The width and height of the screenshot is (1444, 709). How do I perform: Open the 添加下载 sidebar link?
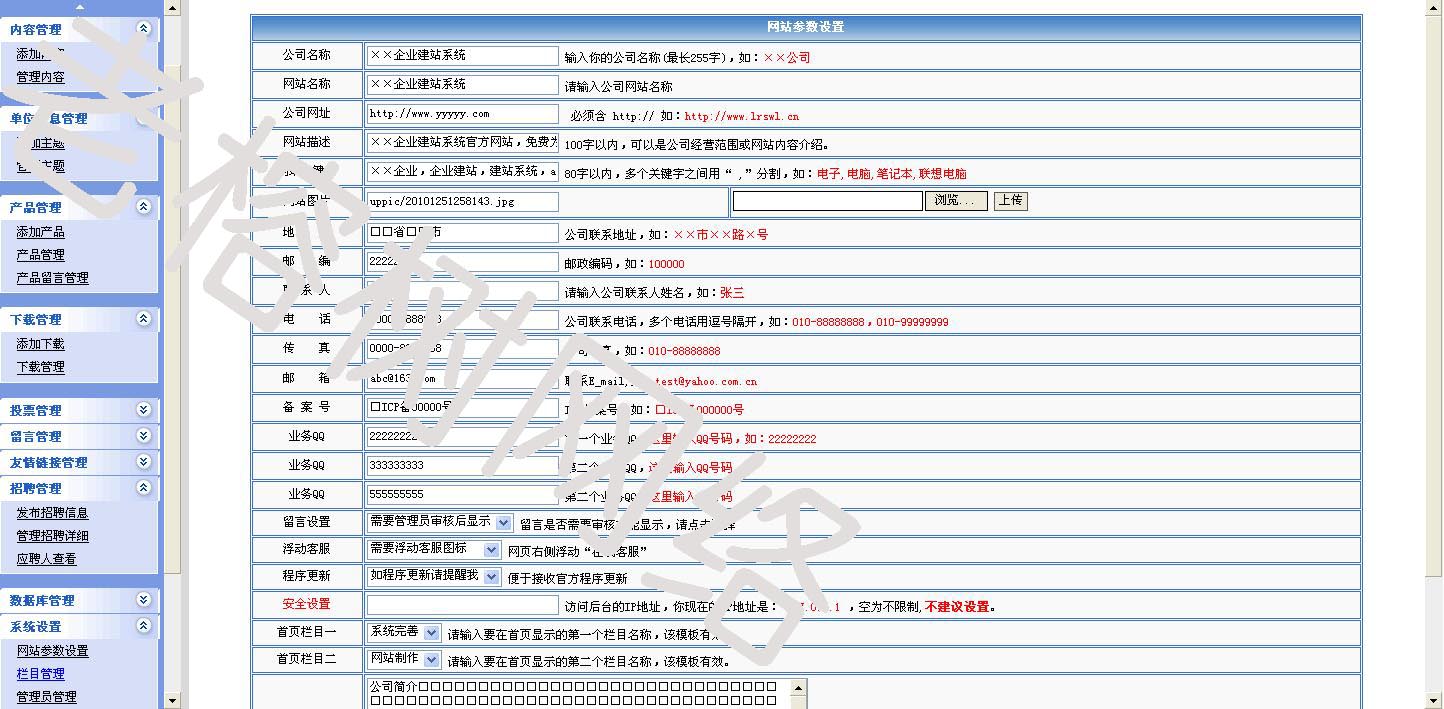(x=40, y=344)
